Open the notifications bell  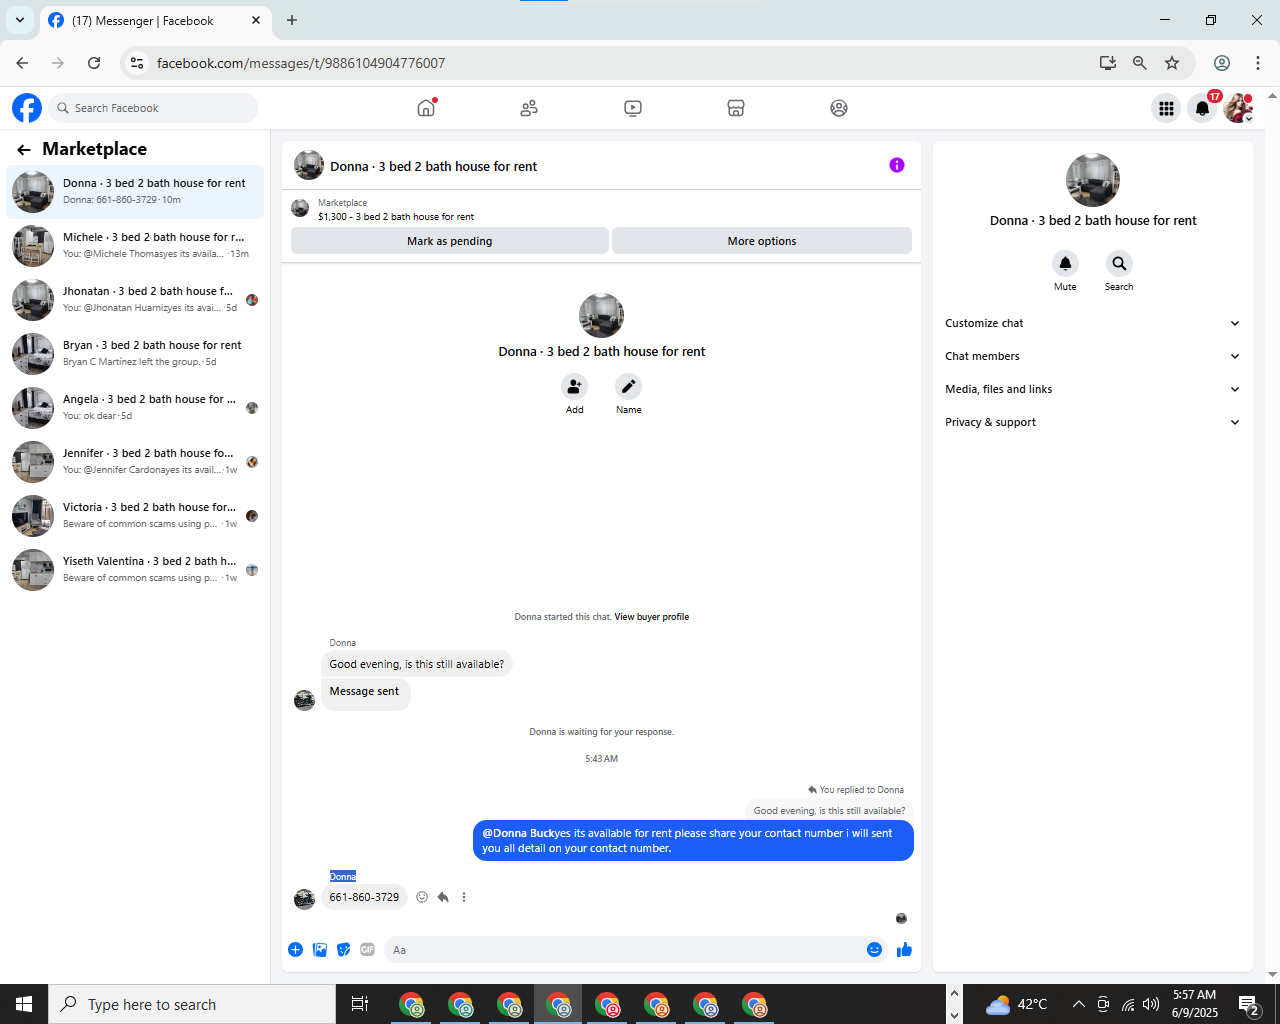pos(1203,108)
